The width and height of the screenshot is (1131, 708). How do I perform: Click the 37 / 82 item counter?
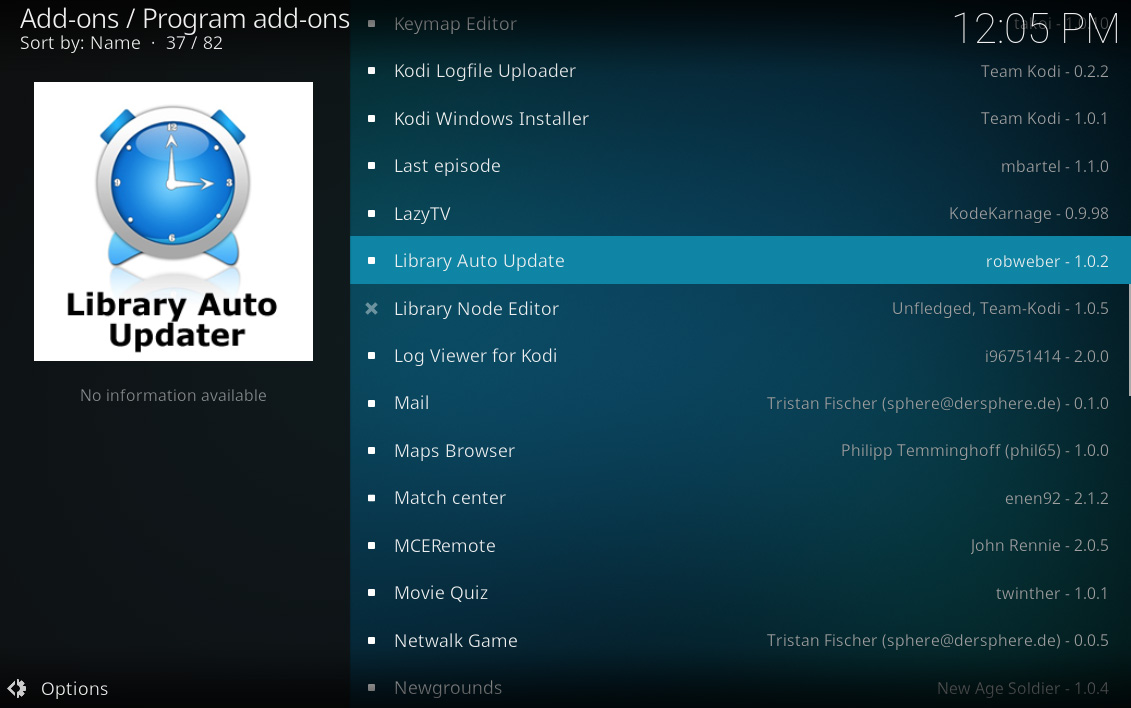[x=194, y=43]
